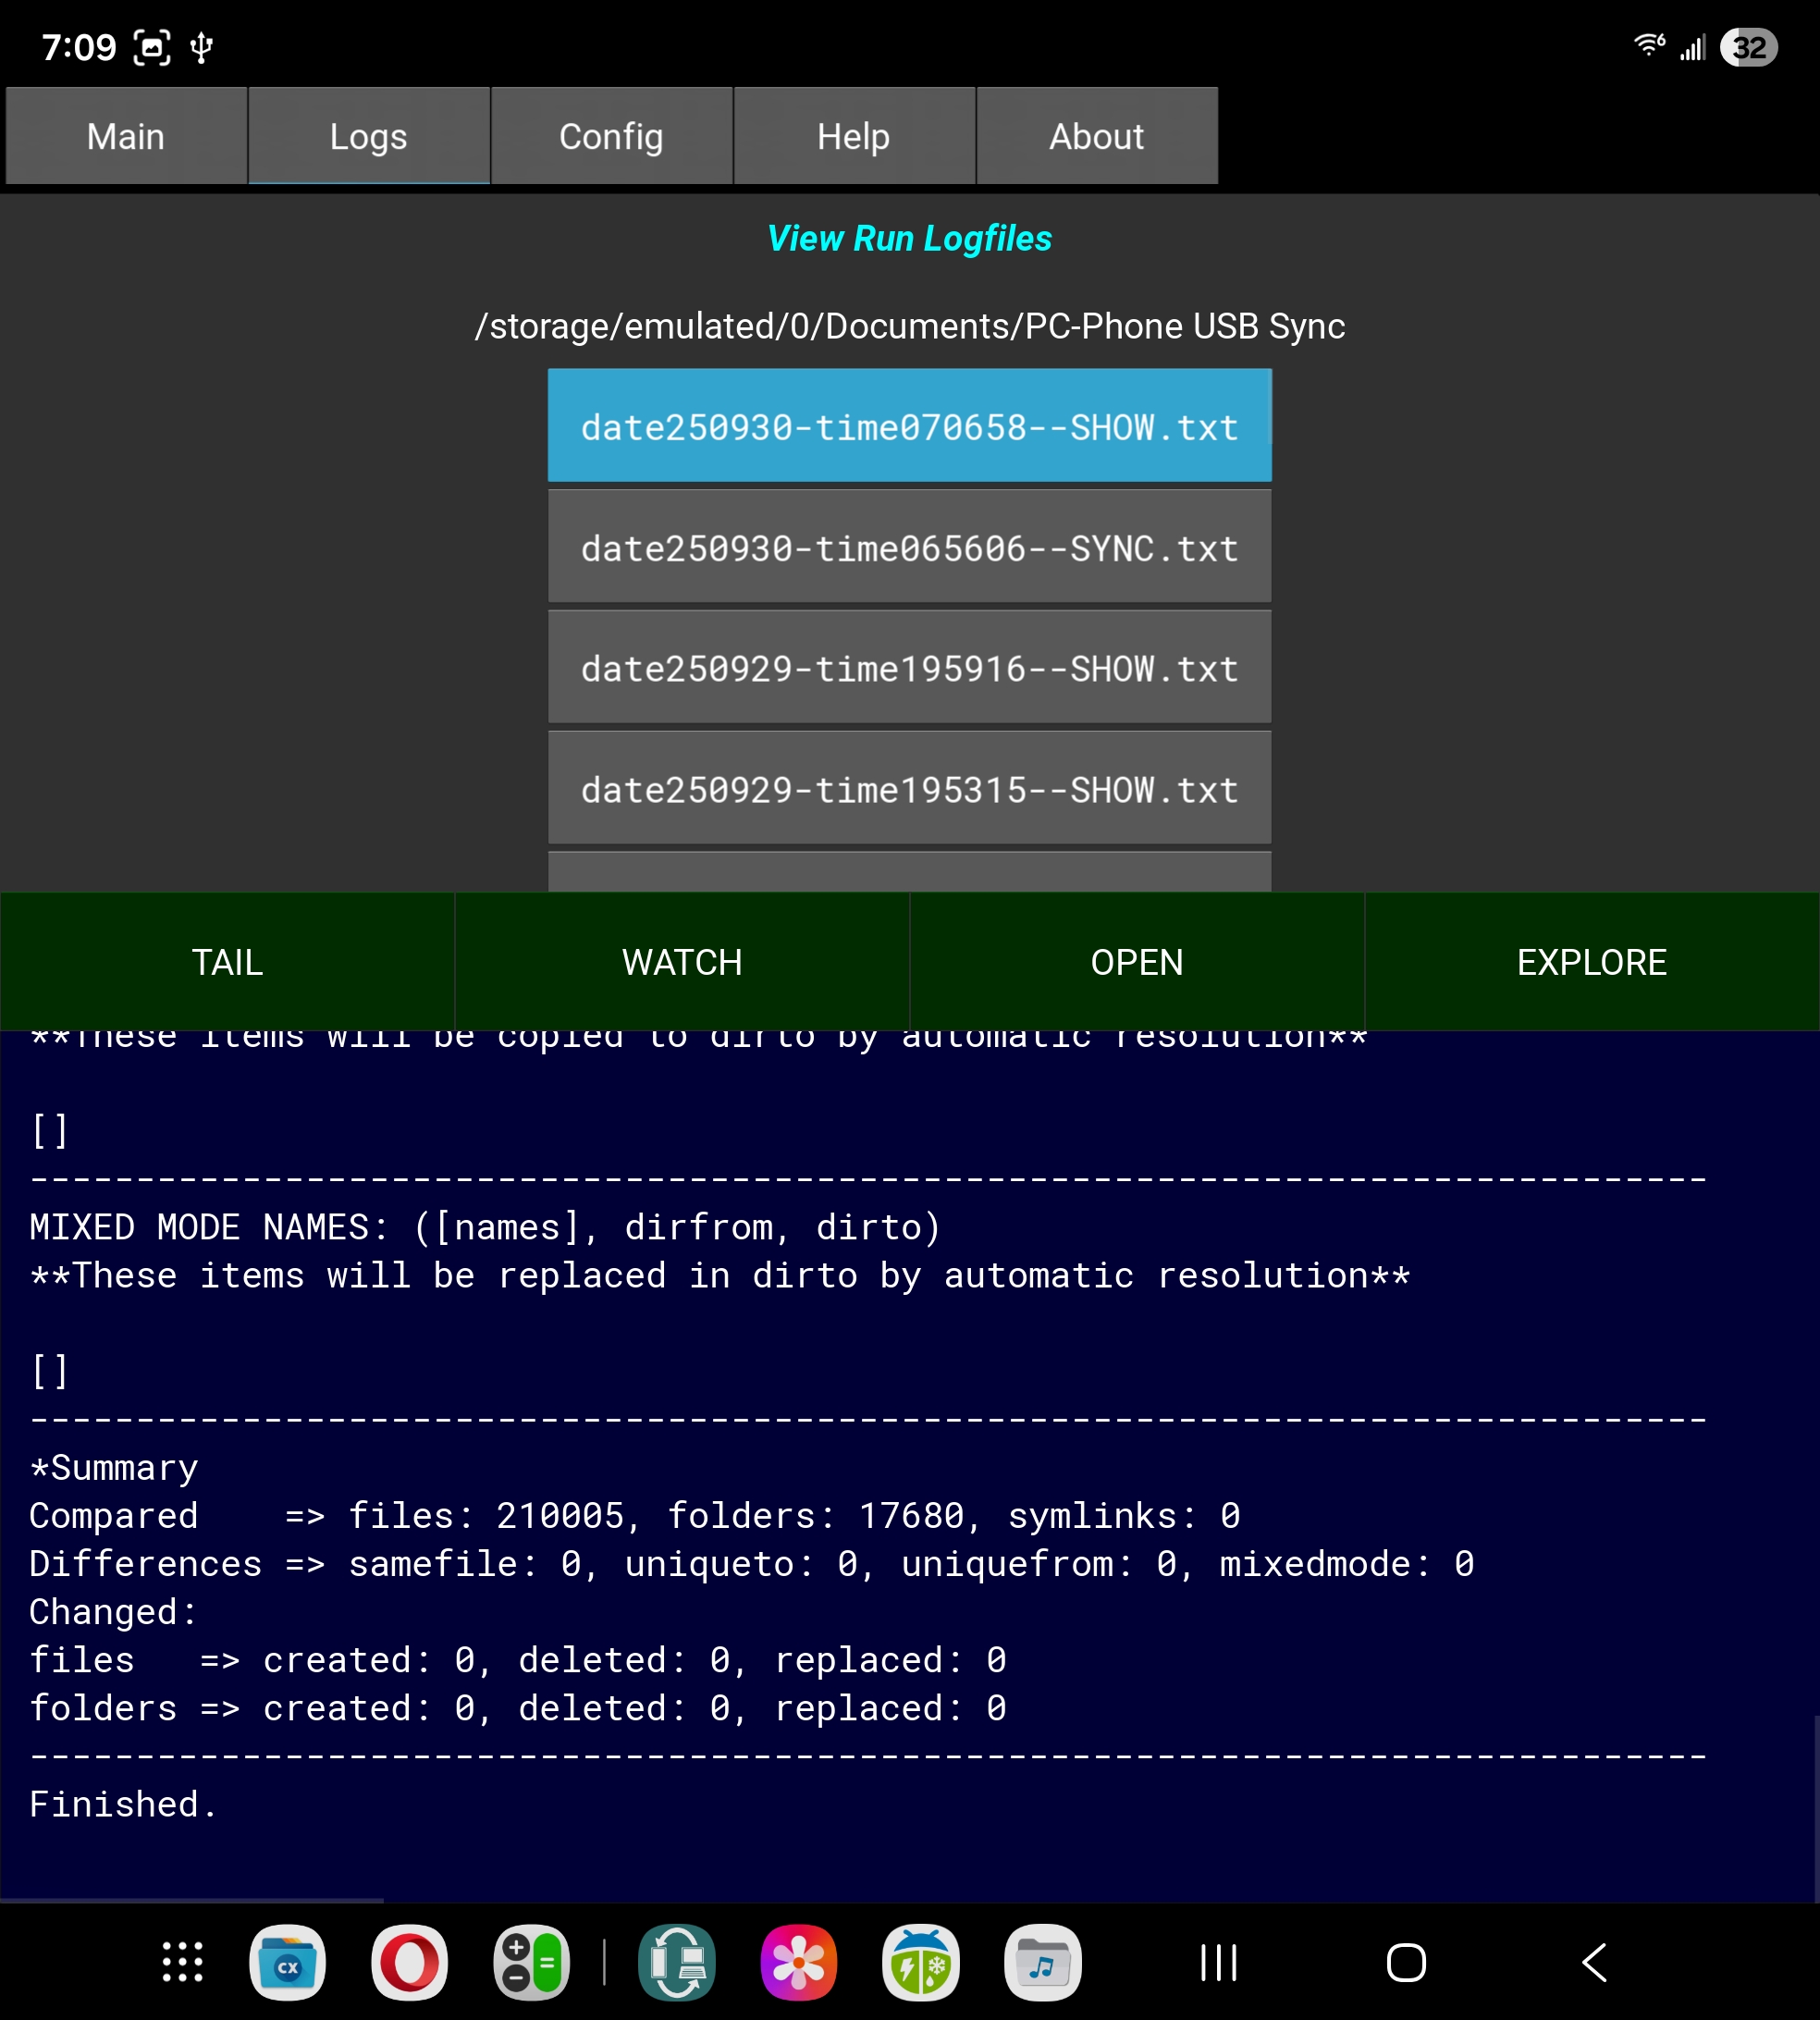The image size is (1820, 2020).
Task: Open the music folder app icon
Action: [x=1042, y=1962]
